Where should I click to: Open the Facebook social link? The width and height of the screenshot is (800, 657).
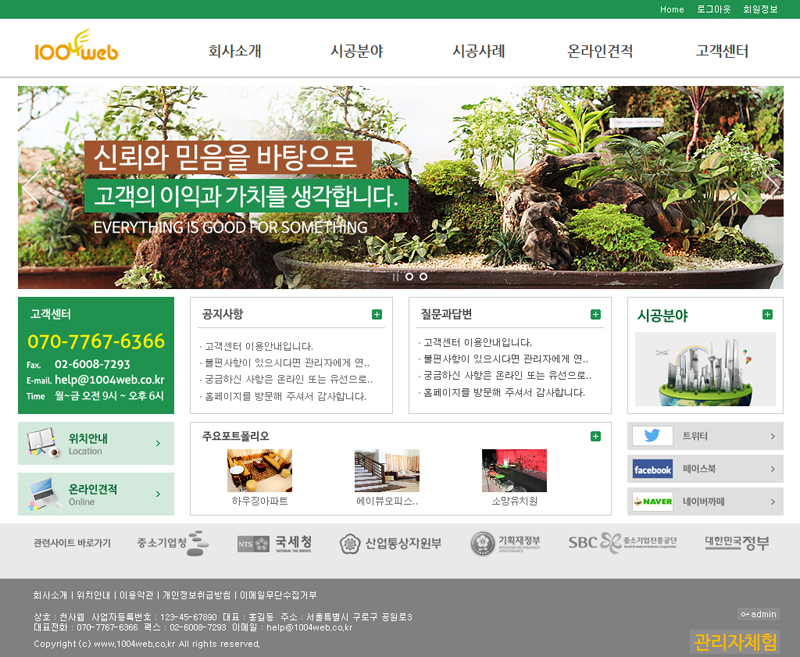coord(705,468)
